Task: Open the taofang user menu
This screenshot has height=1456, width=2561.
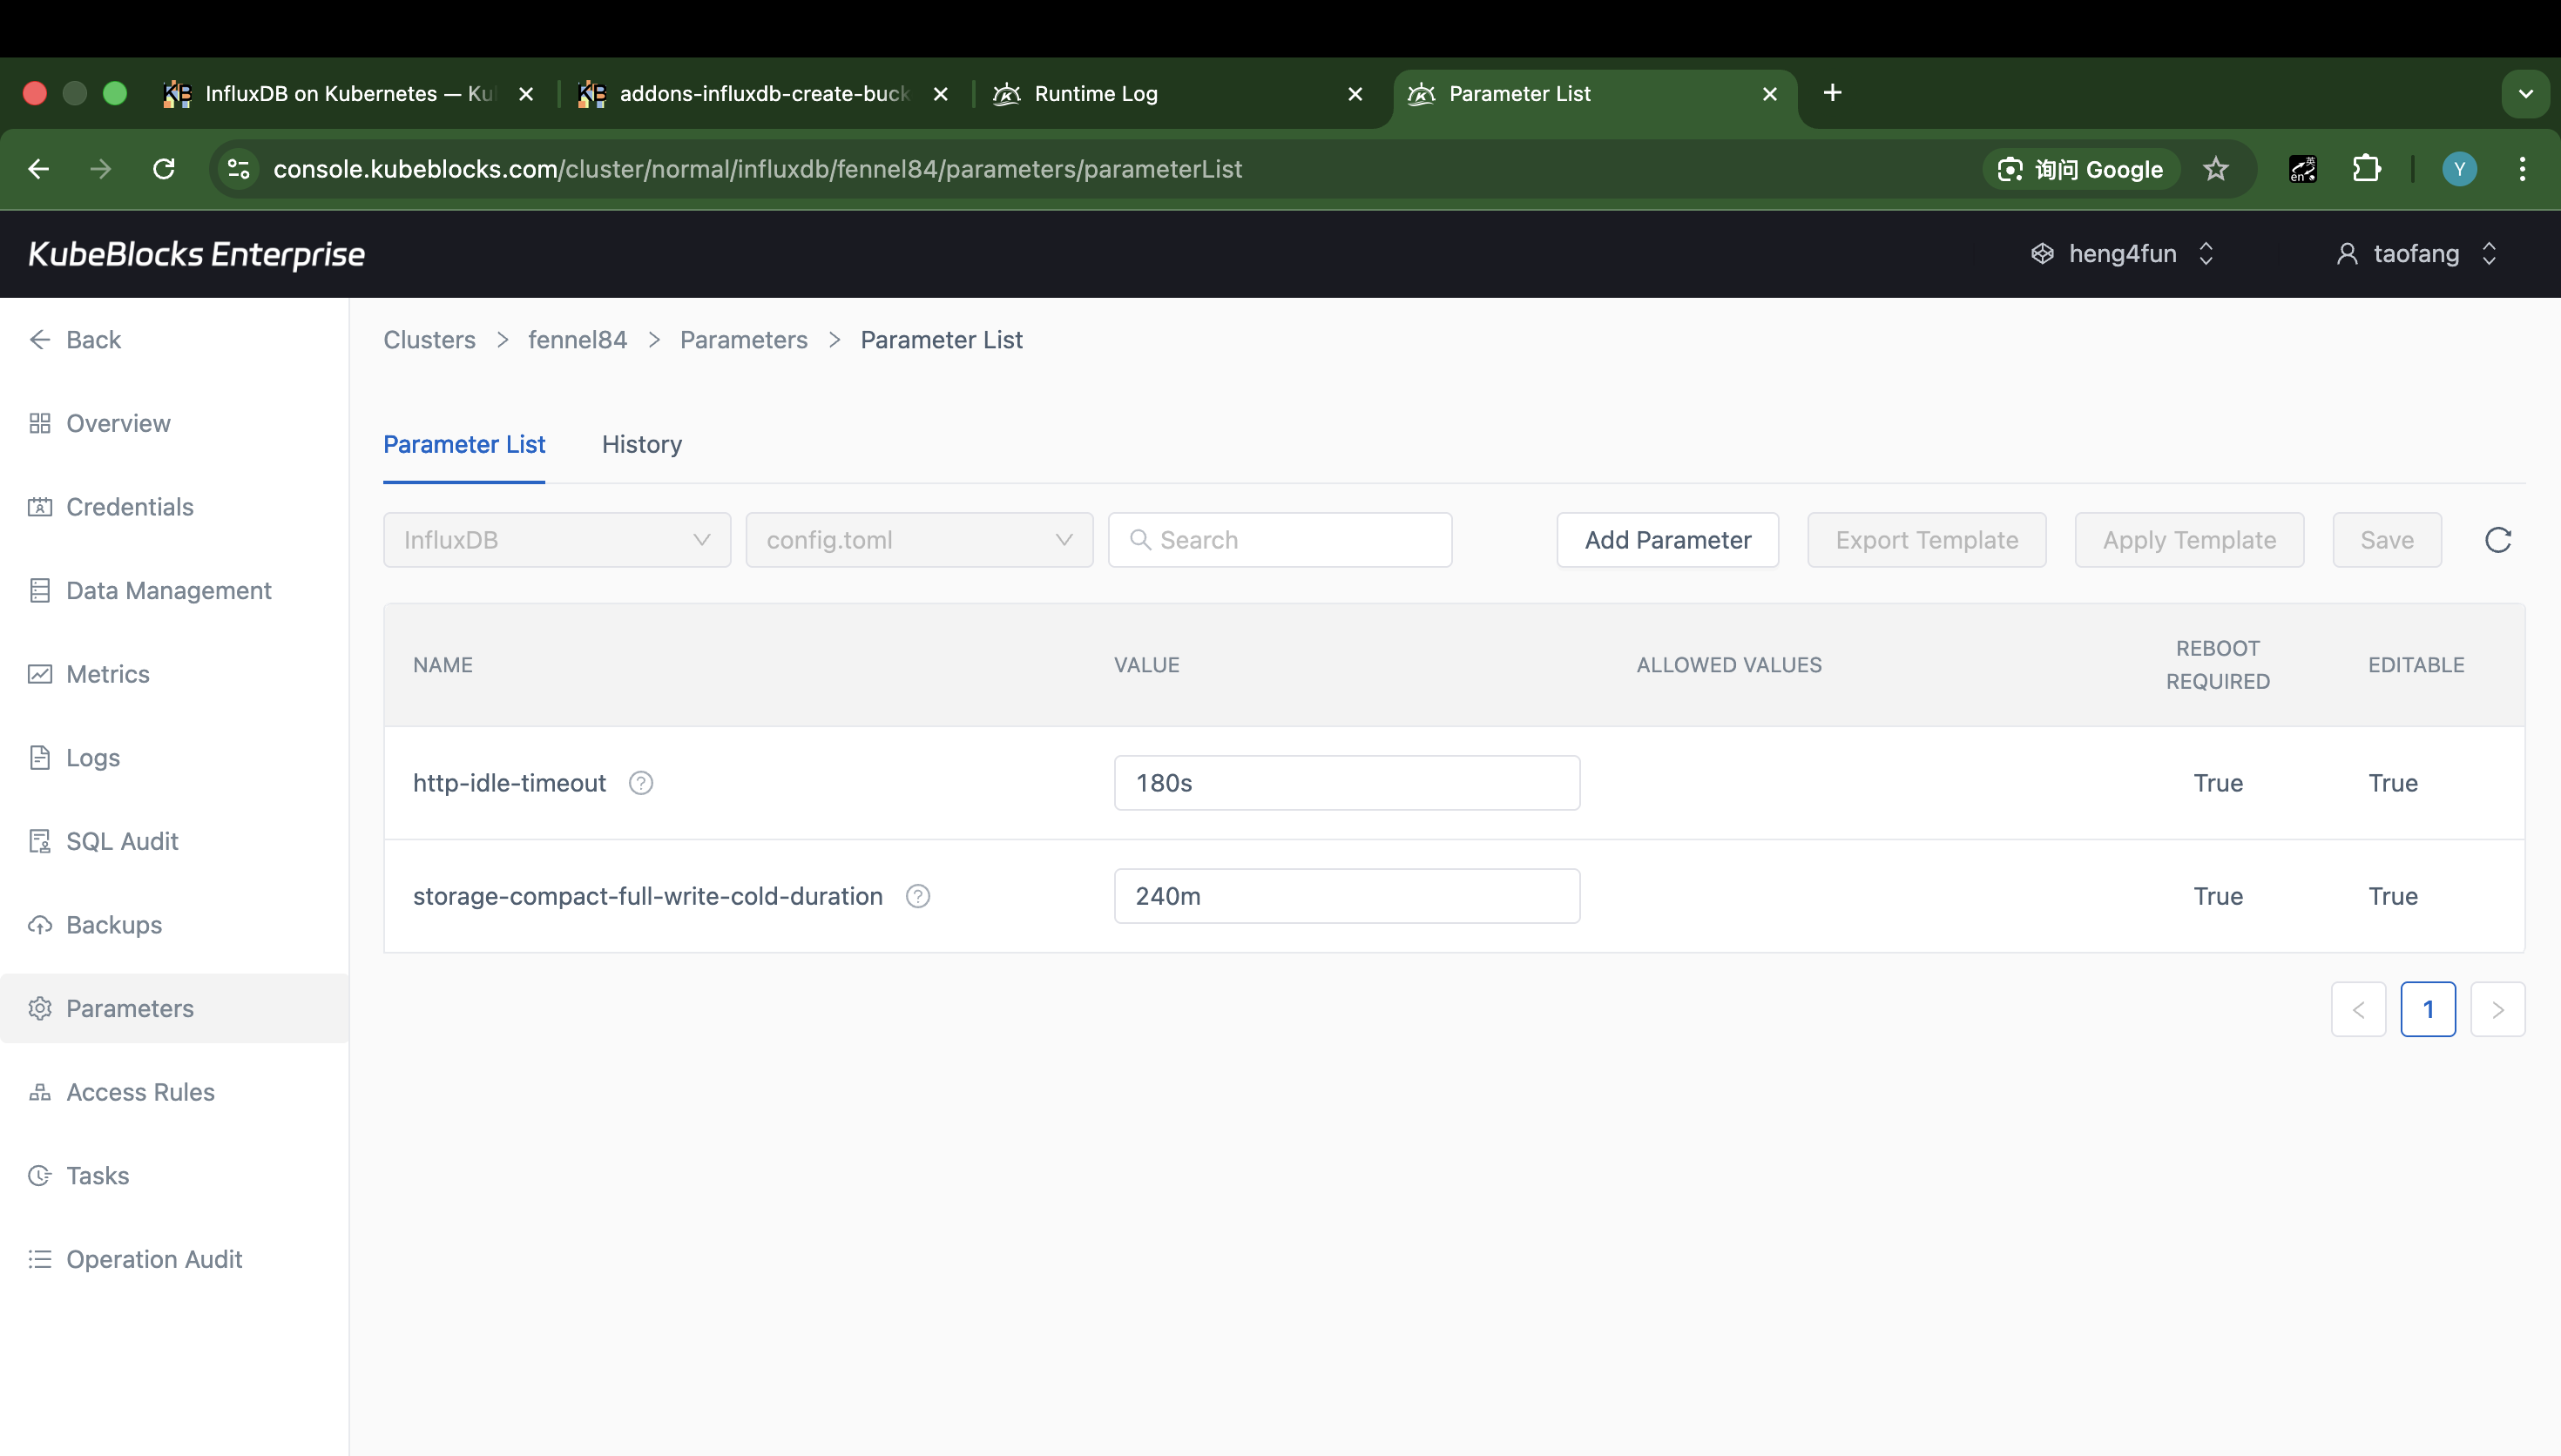Action: point(2417,254)
